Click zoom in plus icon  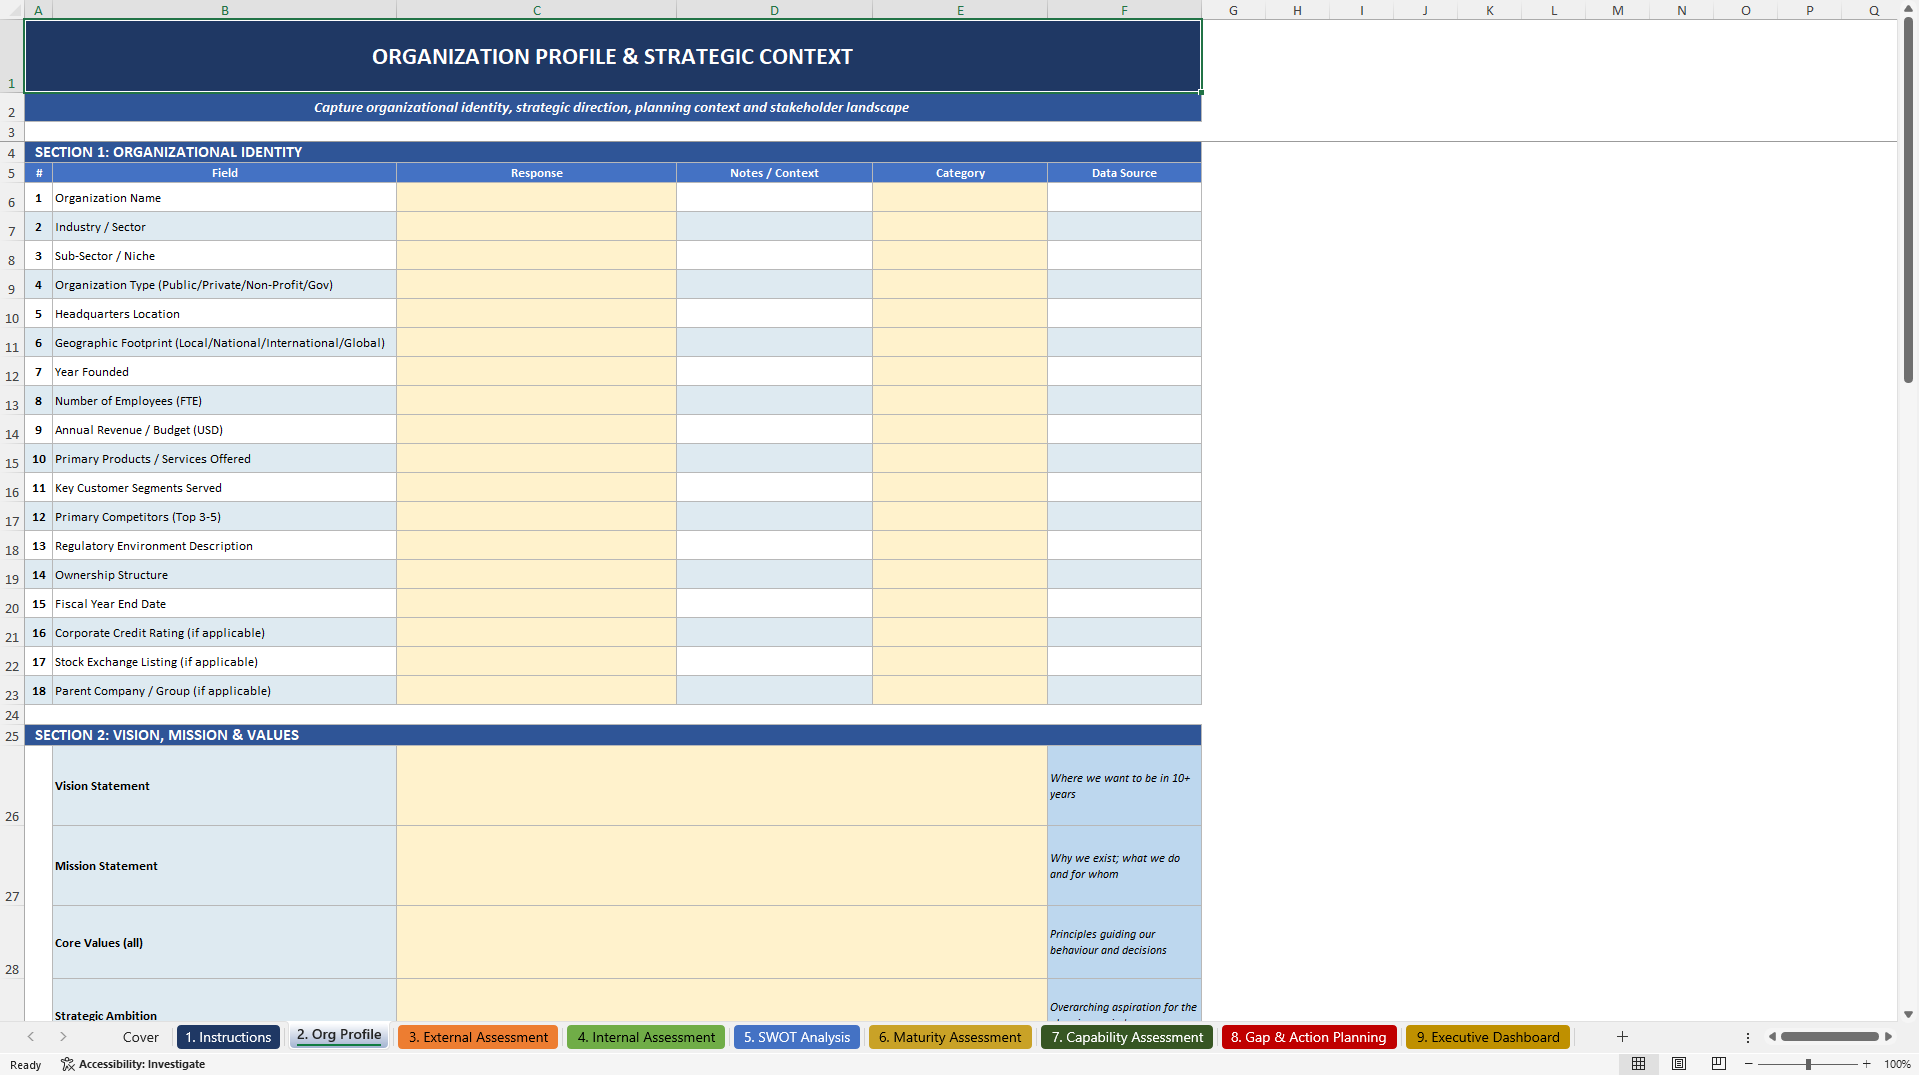click(1867, 1064)
